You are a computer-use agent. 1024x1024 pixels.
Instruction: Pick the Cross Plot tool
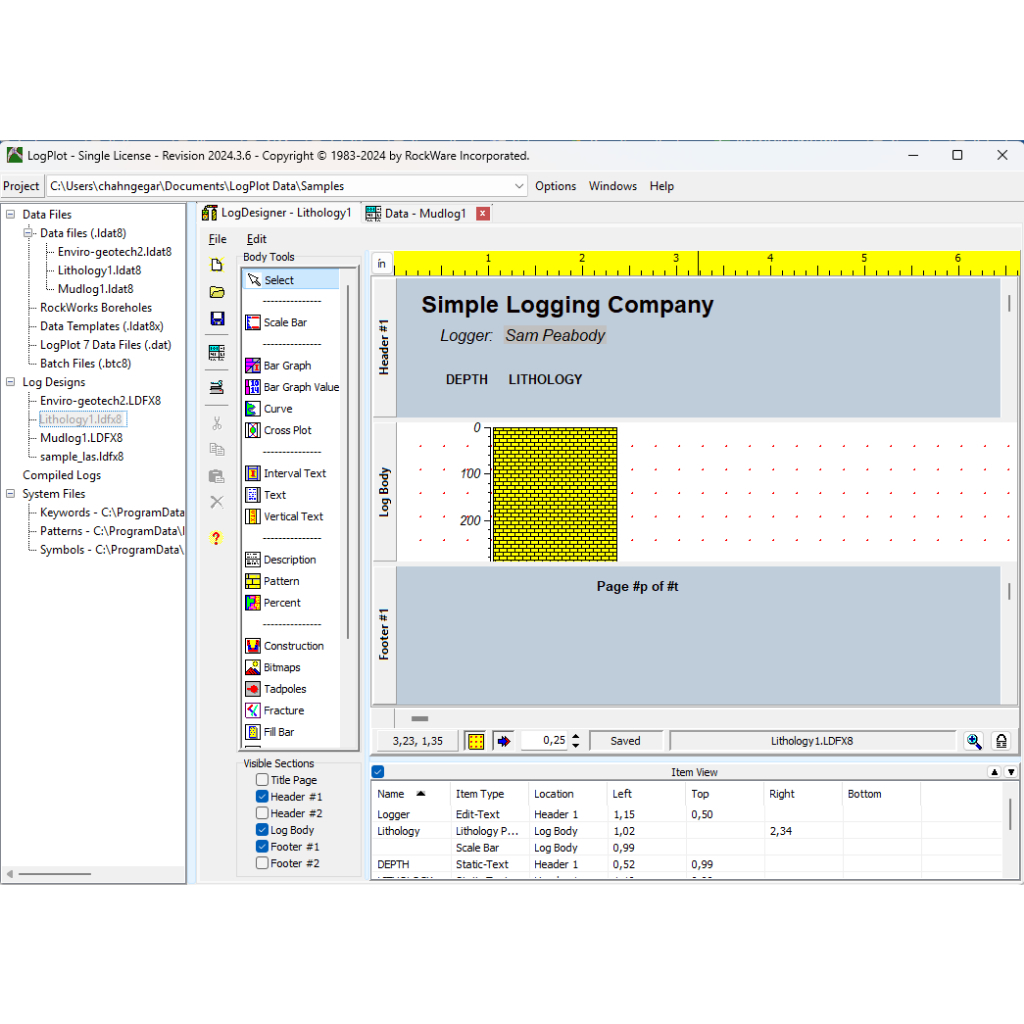pos(286,430)
